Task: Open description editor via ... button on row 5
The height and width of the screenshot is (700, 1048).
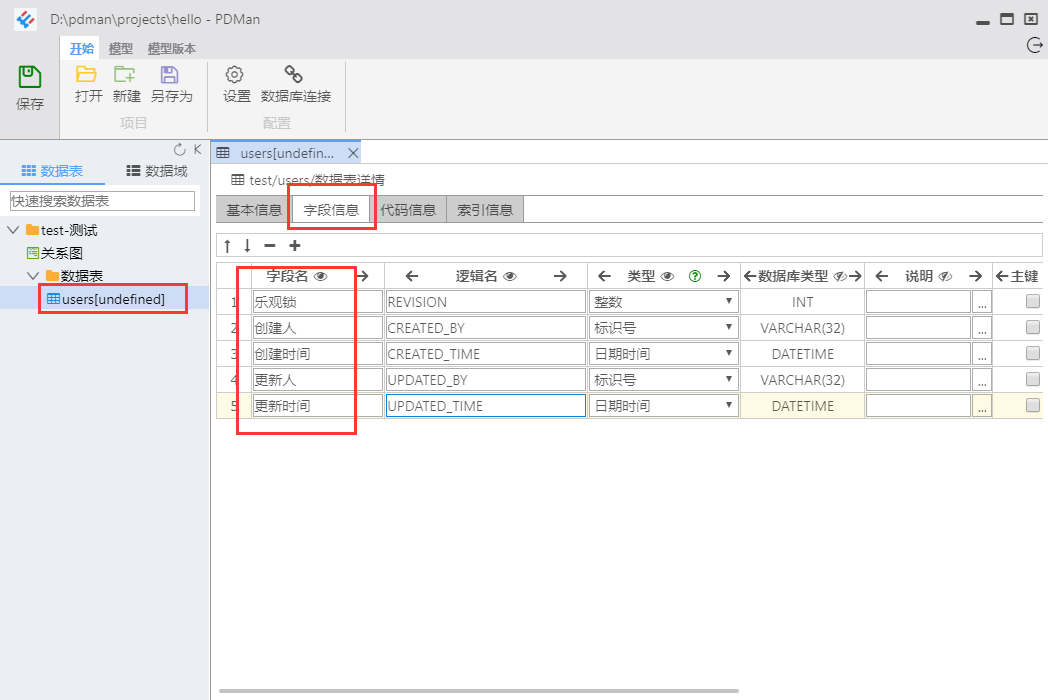Action: tap(982, 405)
